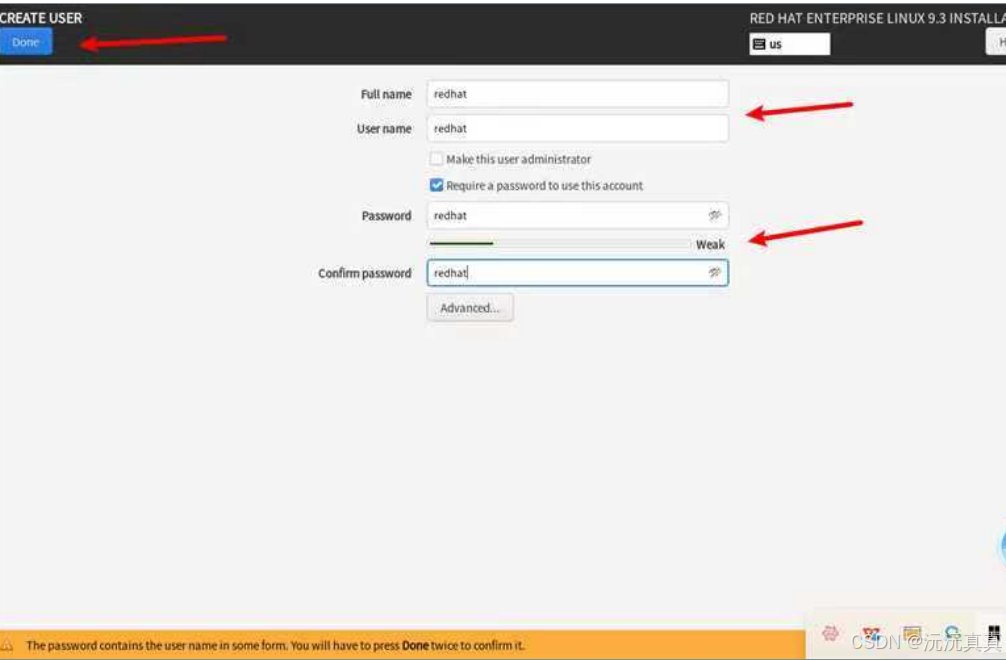Open the us keyboard layout selector
The width and height of the screenshot is (1006, 660).
click(x=789, y=44)
